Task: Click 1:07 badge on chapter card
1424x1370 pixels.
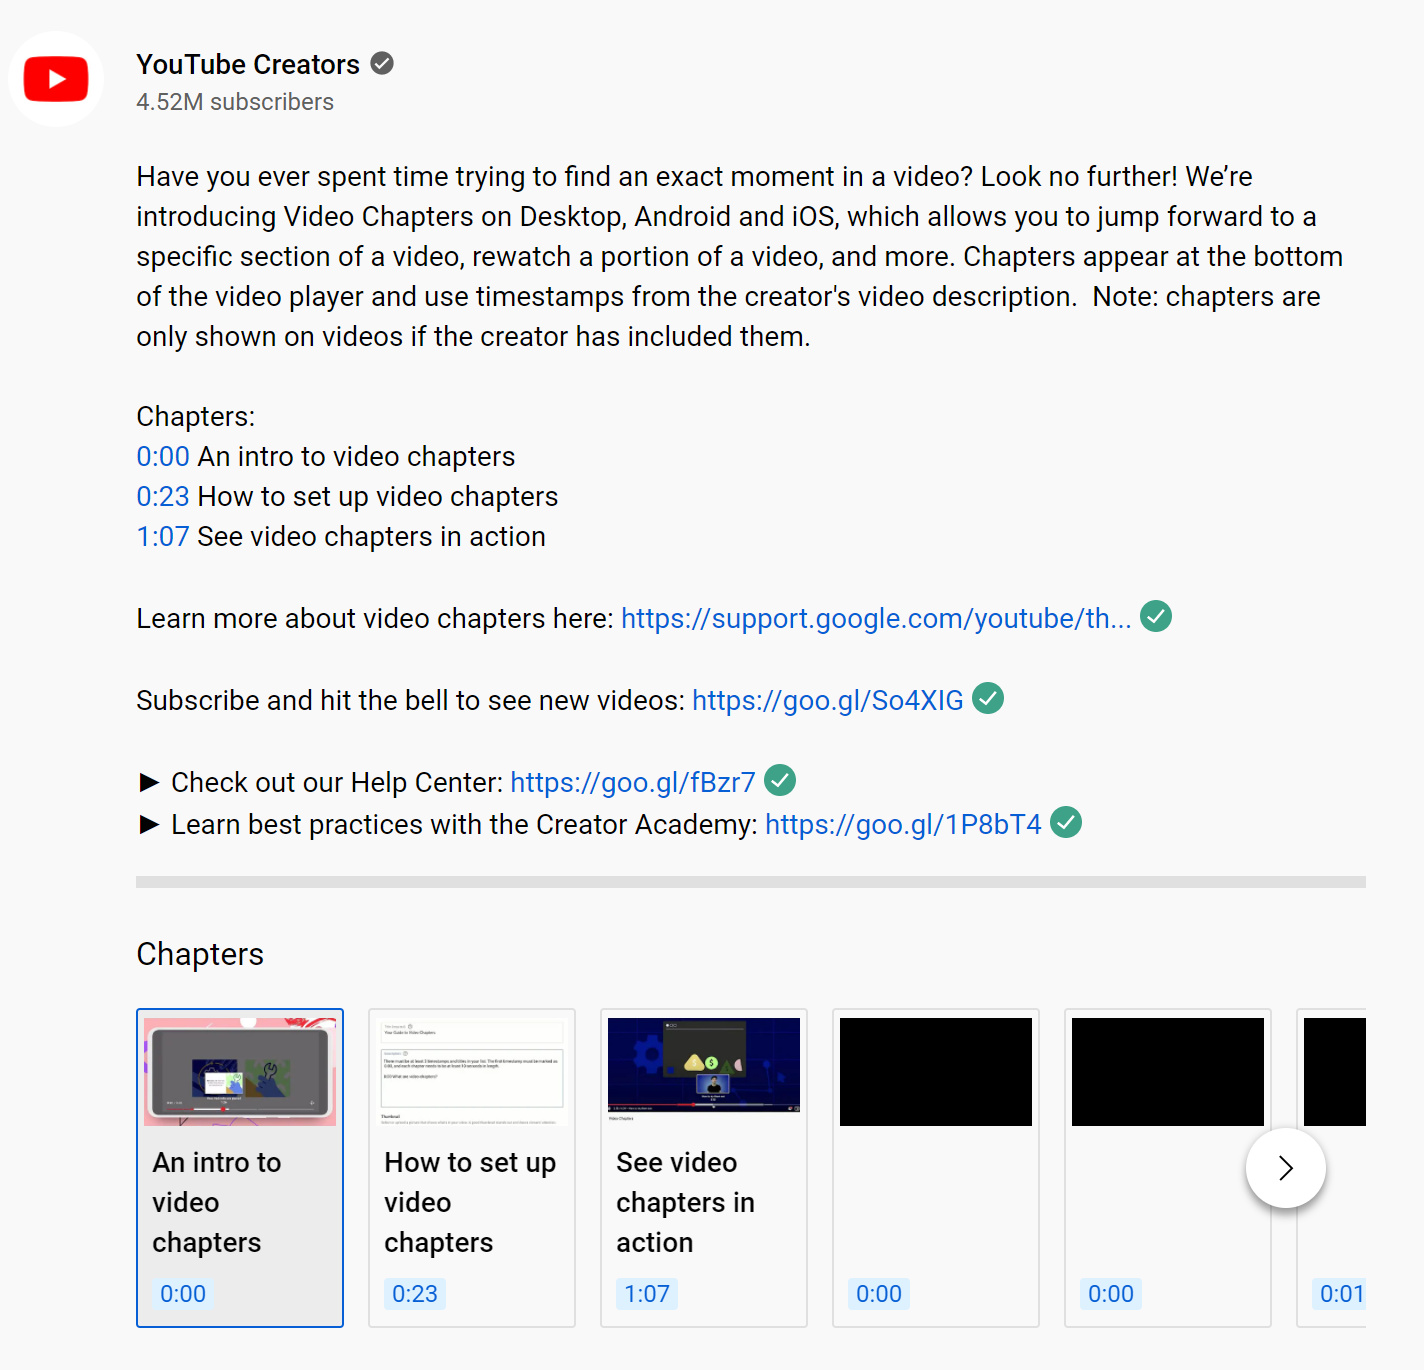Action: (x=647, y=1294)
